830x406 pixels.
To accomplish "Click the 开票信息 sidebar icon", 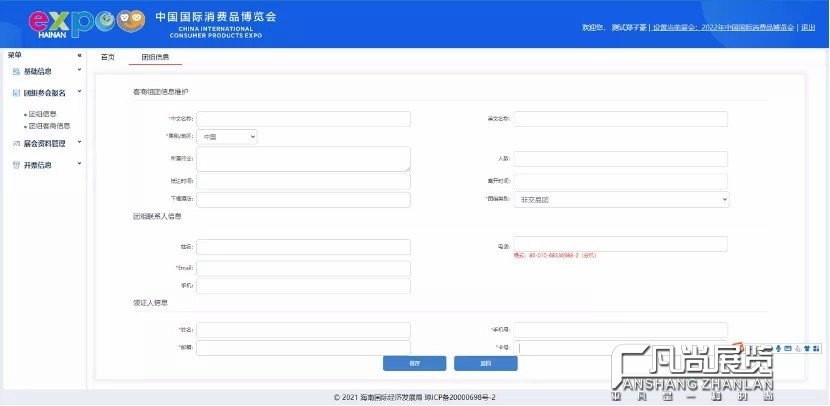I will (x=15, y=165).
